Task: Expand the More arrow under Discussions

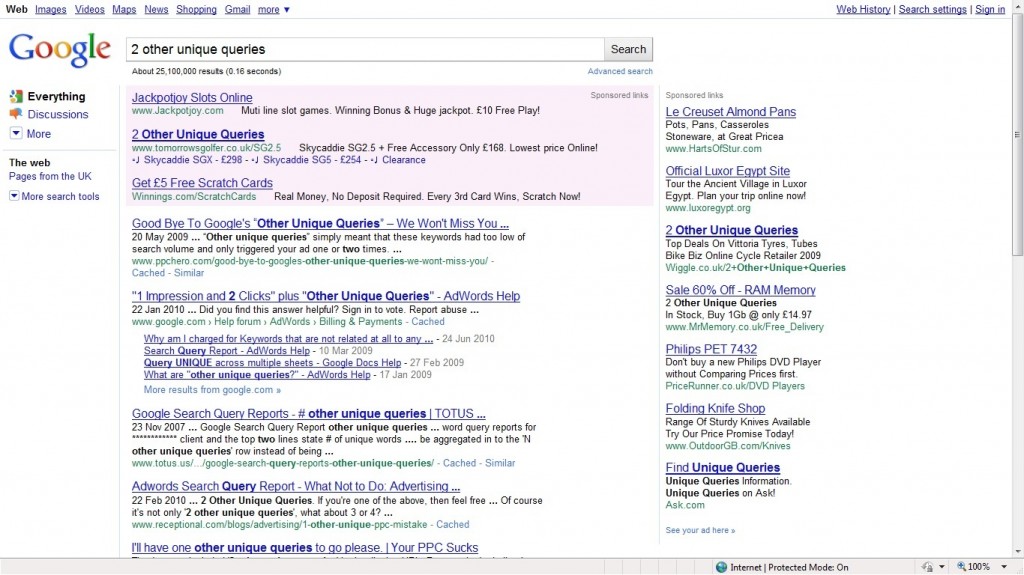Action: [x=16, y=133]
